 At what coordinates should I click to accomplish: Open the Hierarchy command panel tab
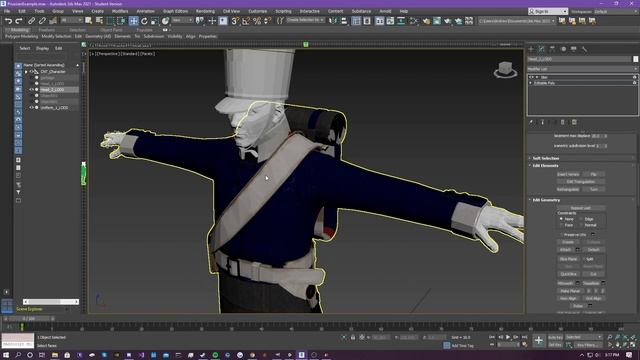pos(552,49)
